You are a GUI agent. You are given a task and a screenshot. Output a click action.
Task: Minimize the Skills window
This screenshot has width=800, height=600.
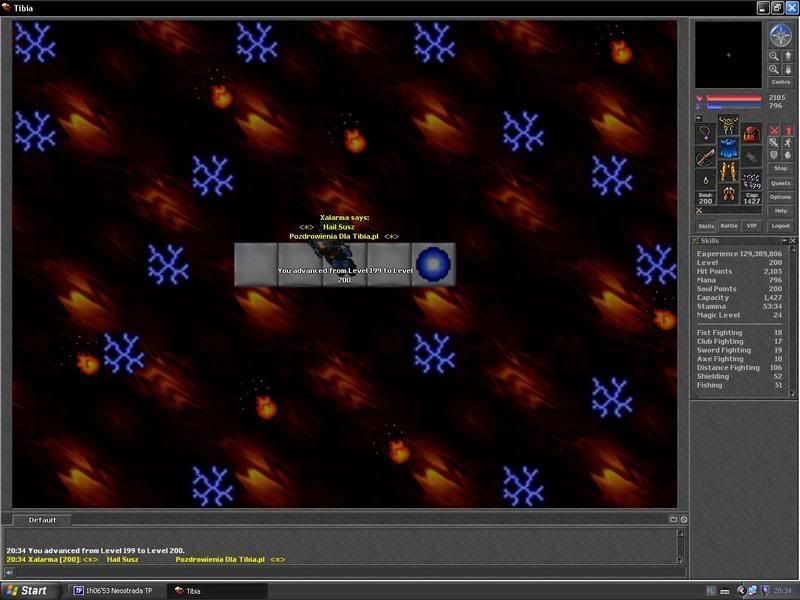click(785, 240)
